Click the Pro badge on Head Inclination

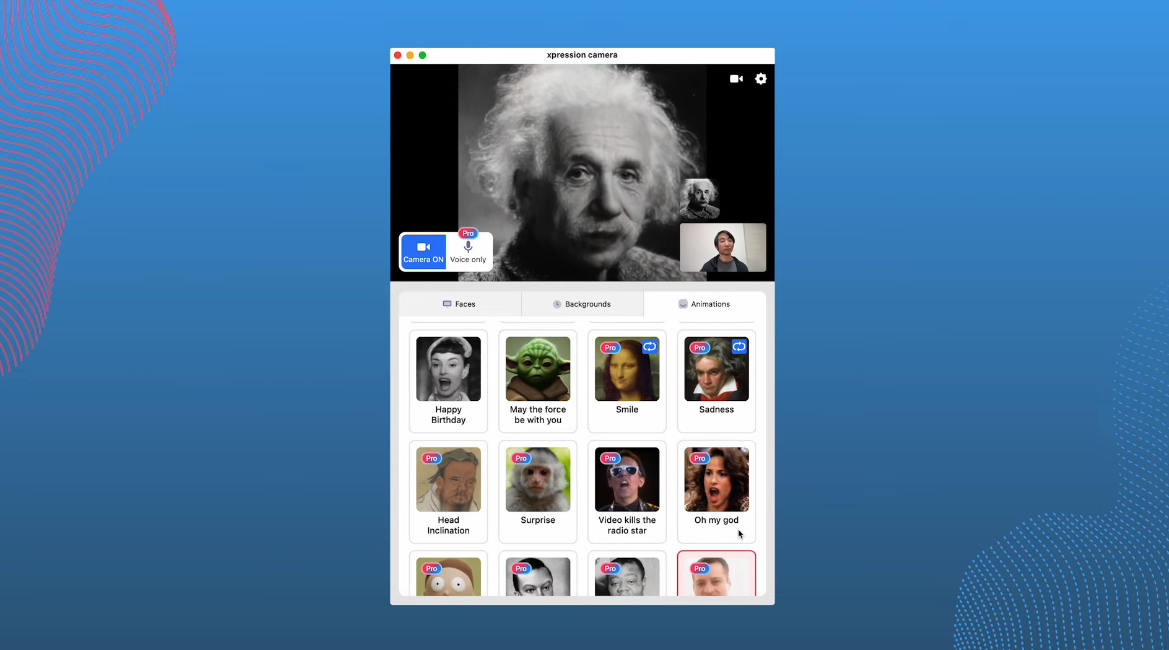click(431, 458)
